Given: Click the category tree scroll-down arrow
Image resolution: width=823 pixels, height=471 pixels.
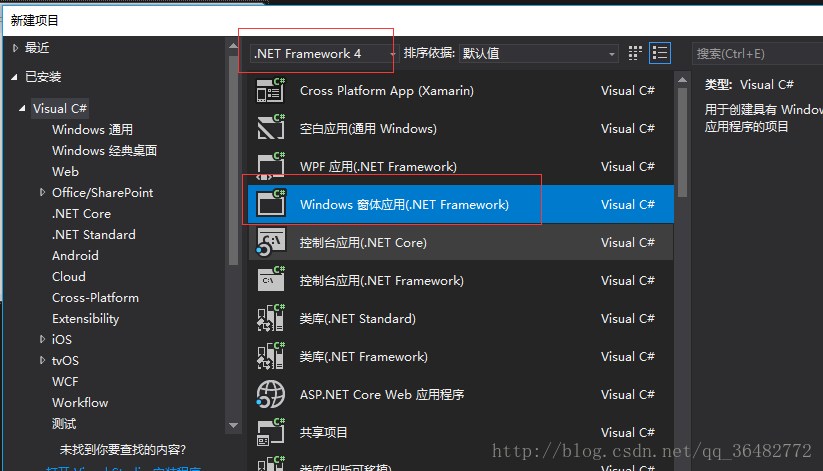Looking at the screenshot, I should pos(234,425).
